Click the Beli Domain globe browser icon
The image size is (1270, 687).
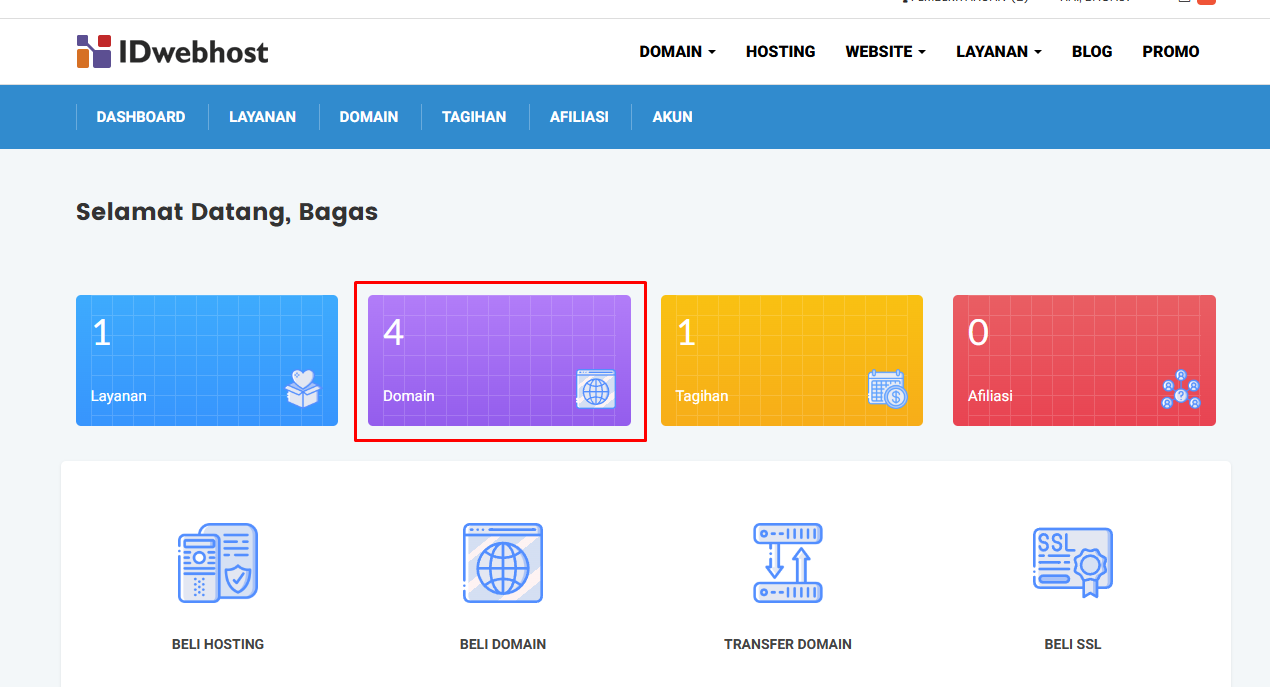click(503, 563)
